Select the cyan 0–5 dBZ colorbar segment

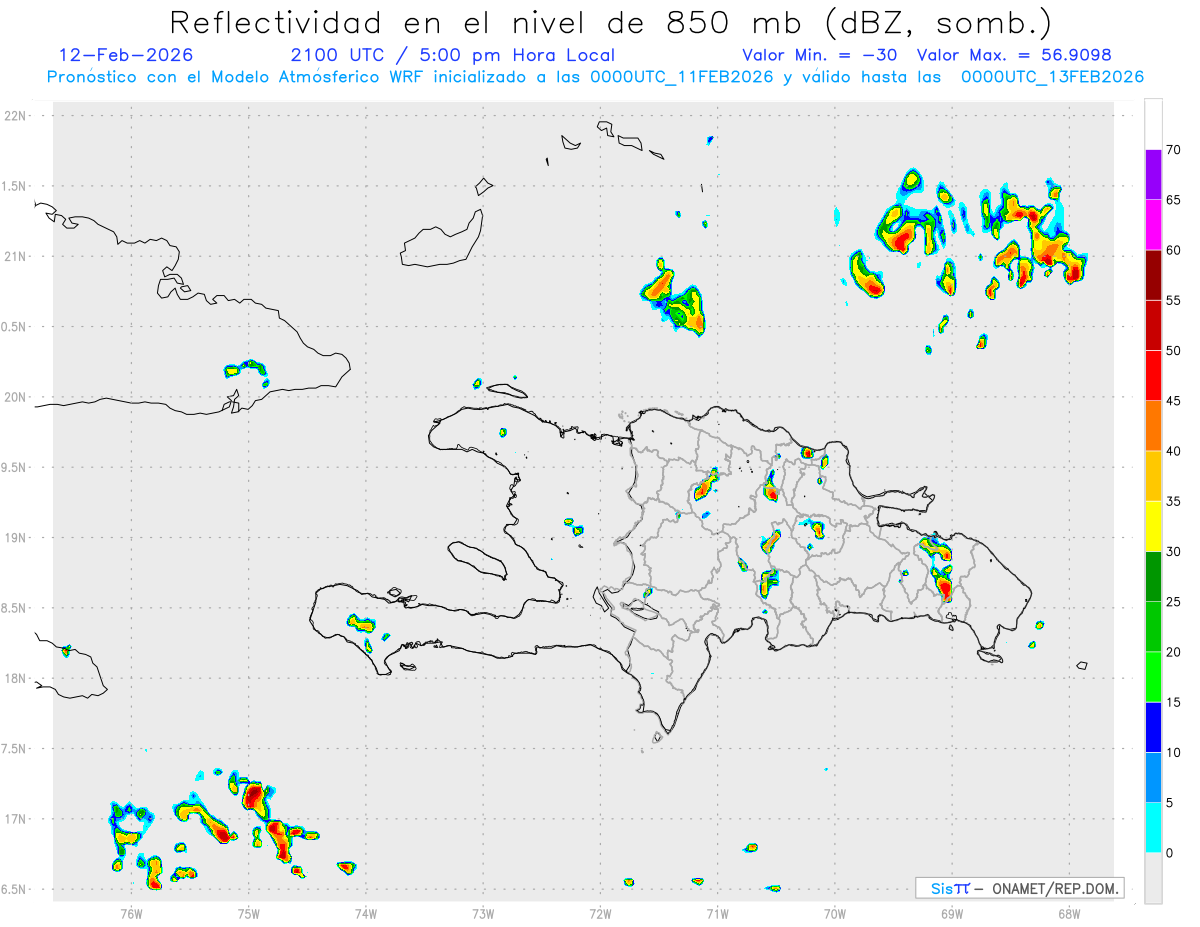(1153, 828)
